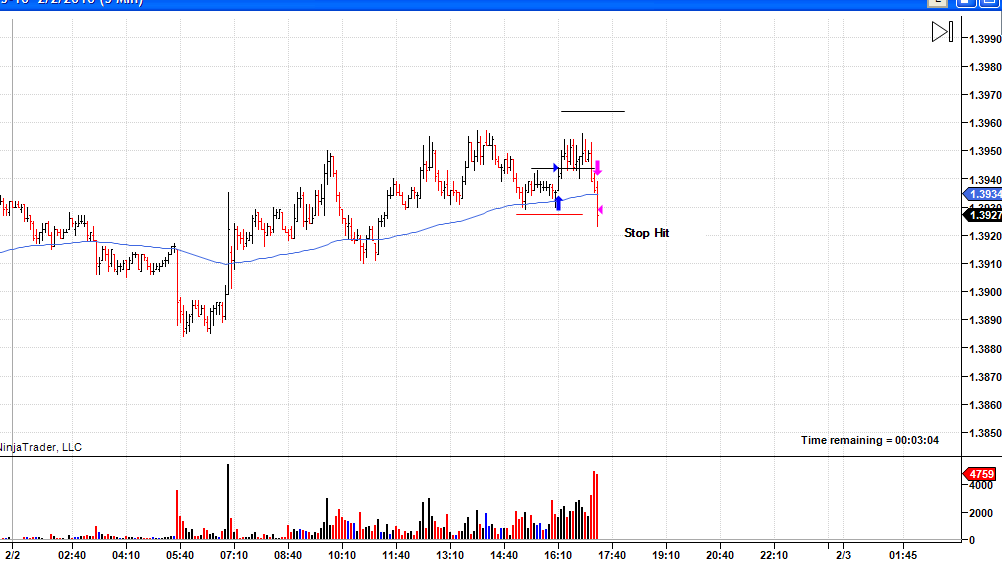Select the 'Stop Hit' text annotation

click(646, 233)
